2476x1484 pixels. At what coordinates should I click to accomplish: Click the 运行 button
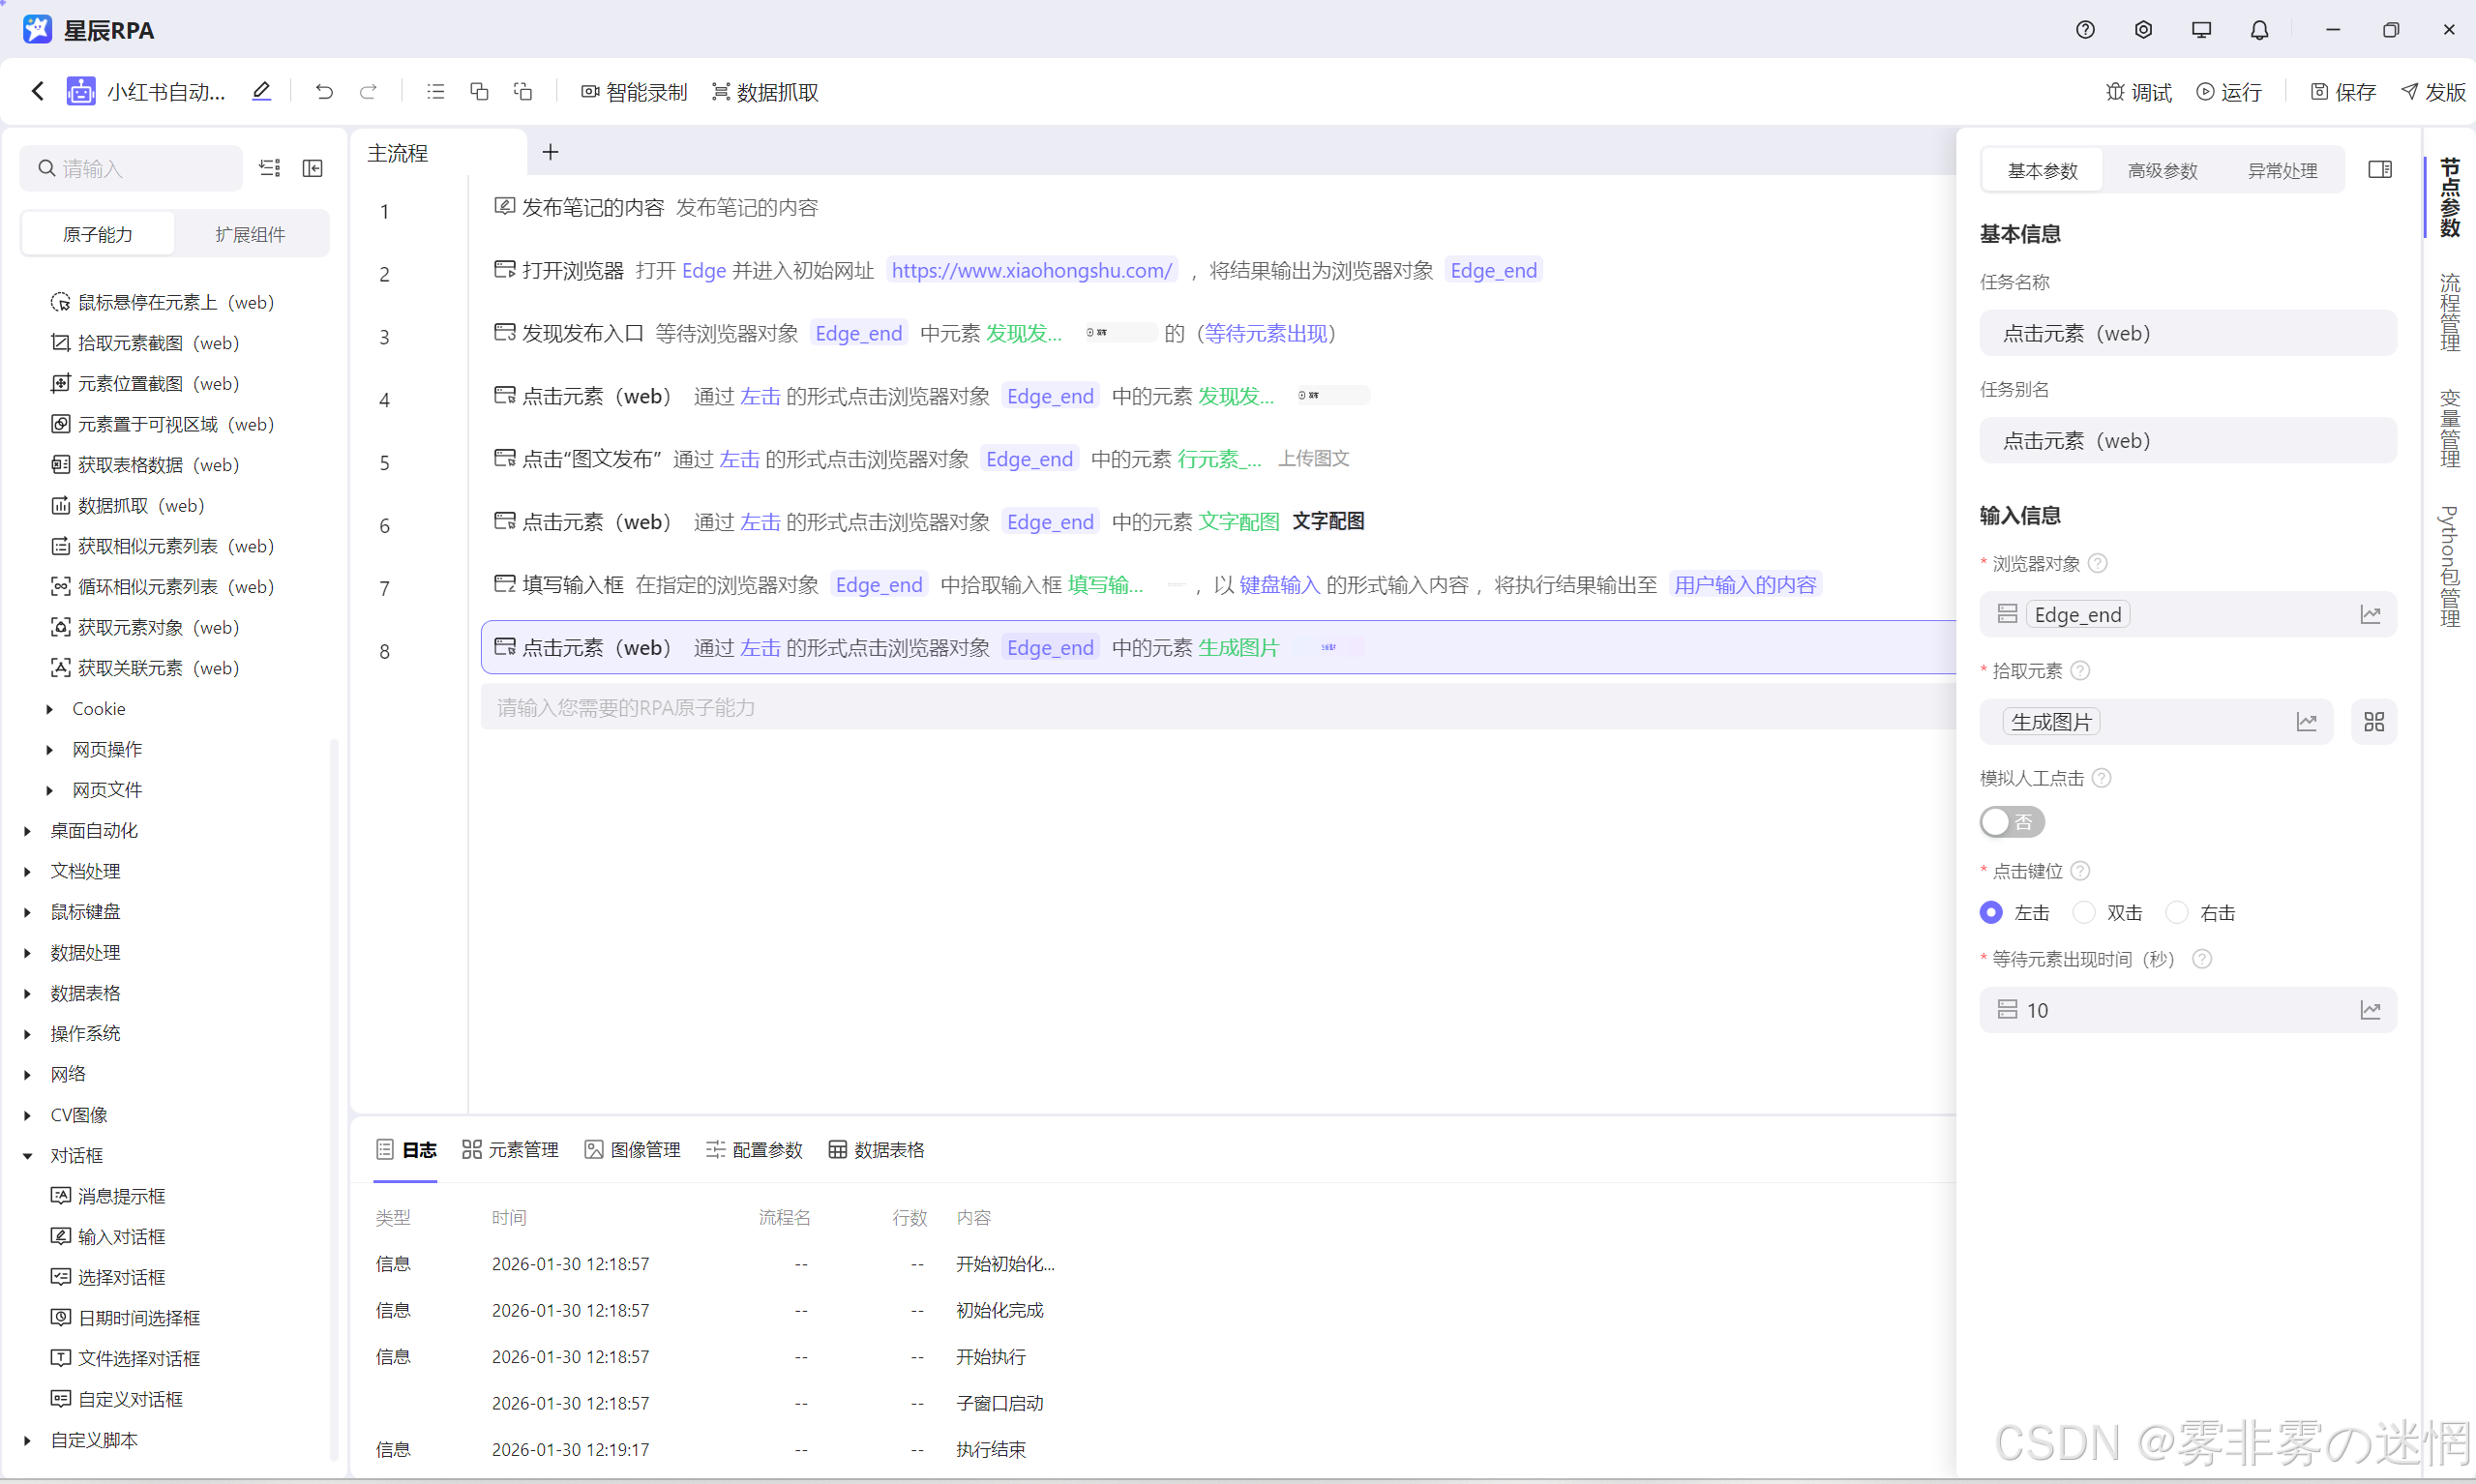point(2229,92)
